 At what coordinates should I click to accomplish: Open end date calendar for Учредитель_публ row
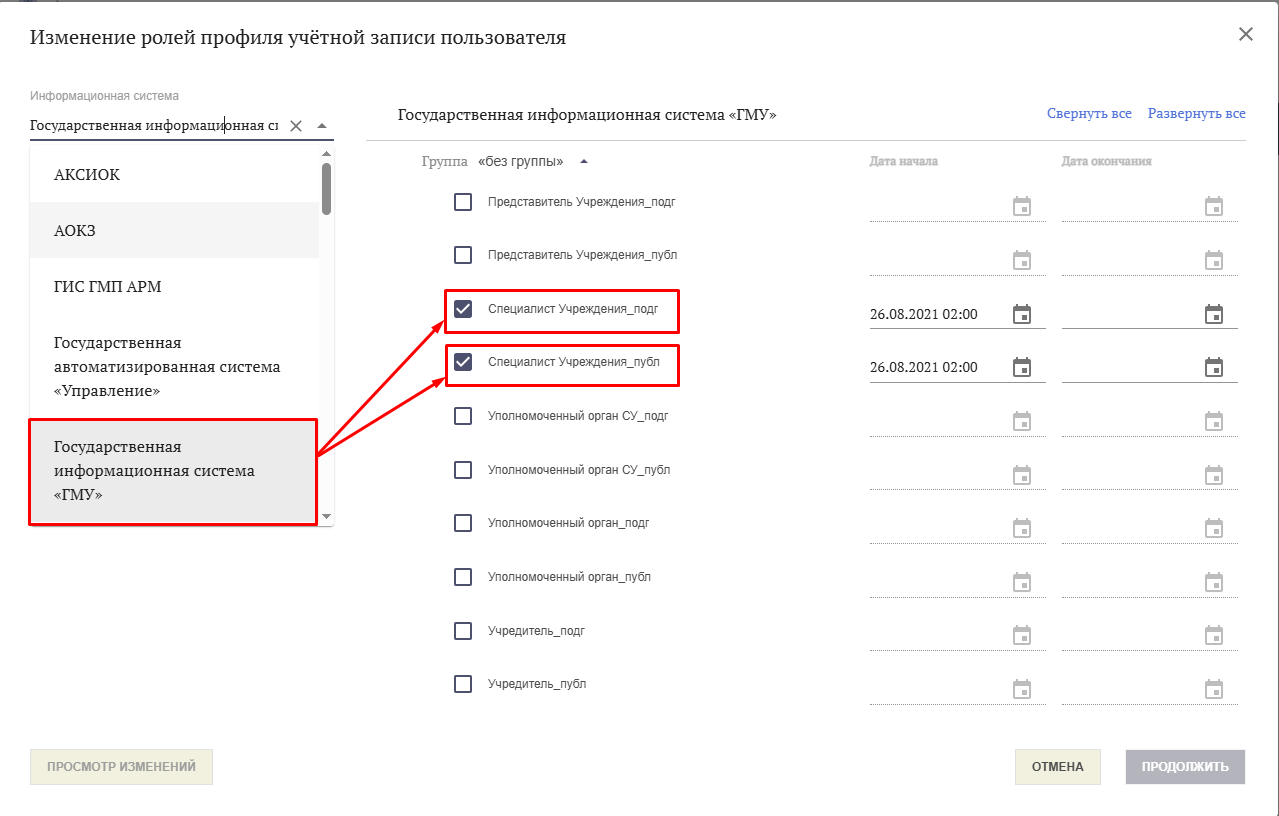1213,689
